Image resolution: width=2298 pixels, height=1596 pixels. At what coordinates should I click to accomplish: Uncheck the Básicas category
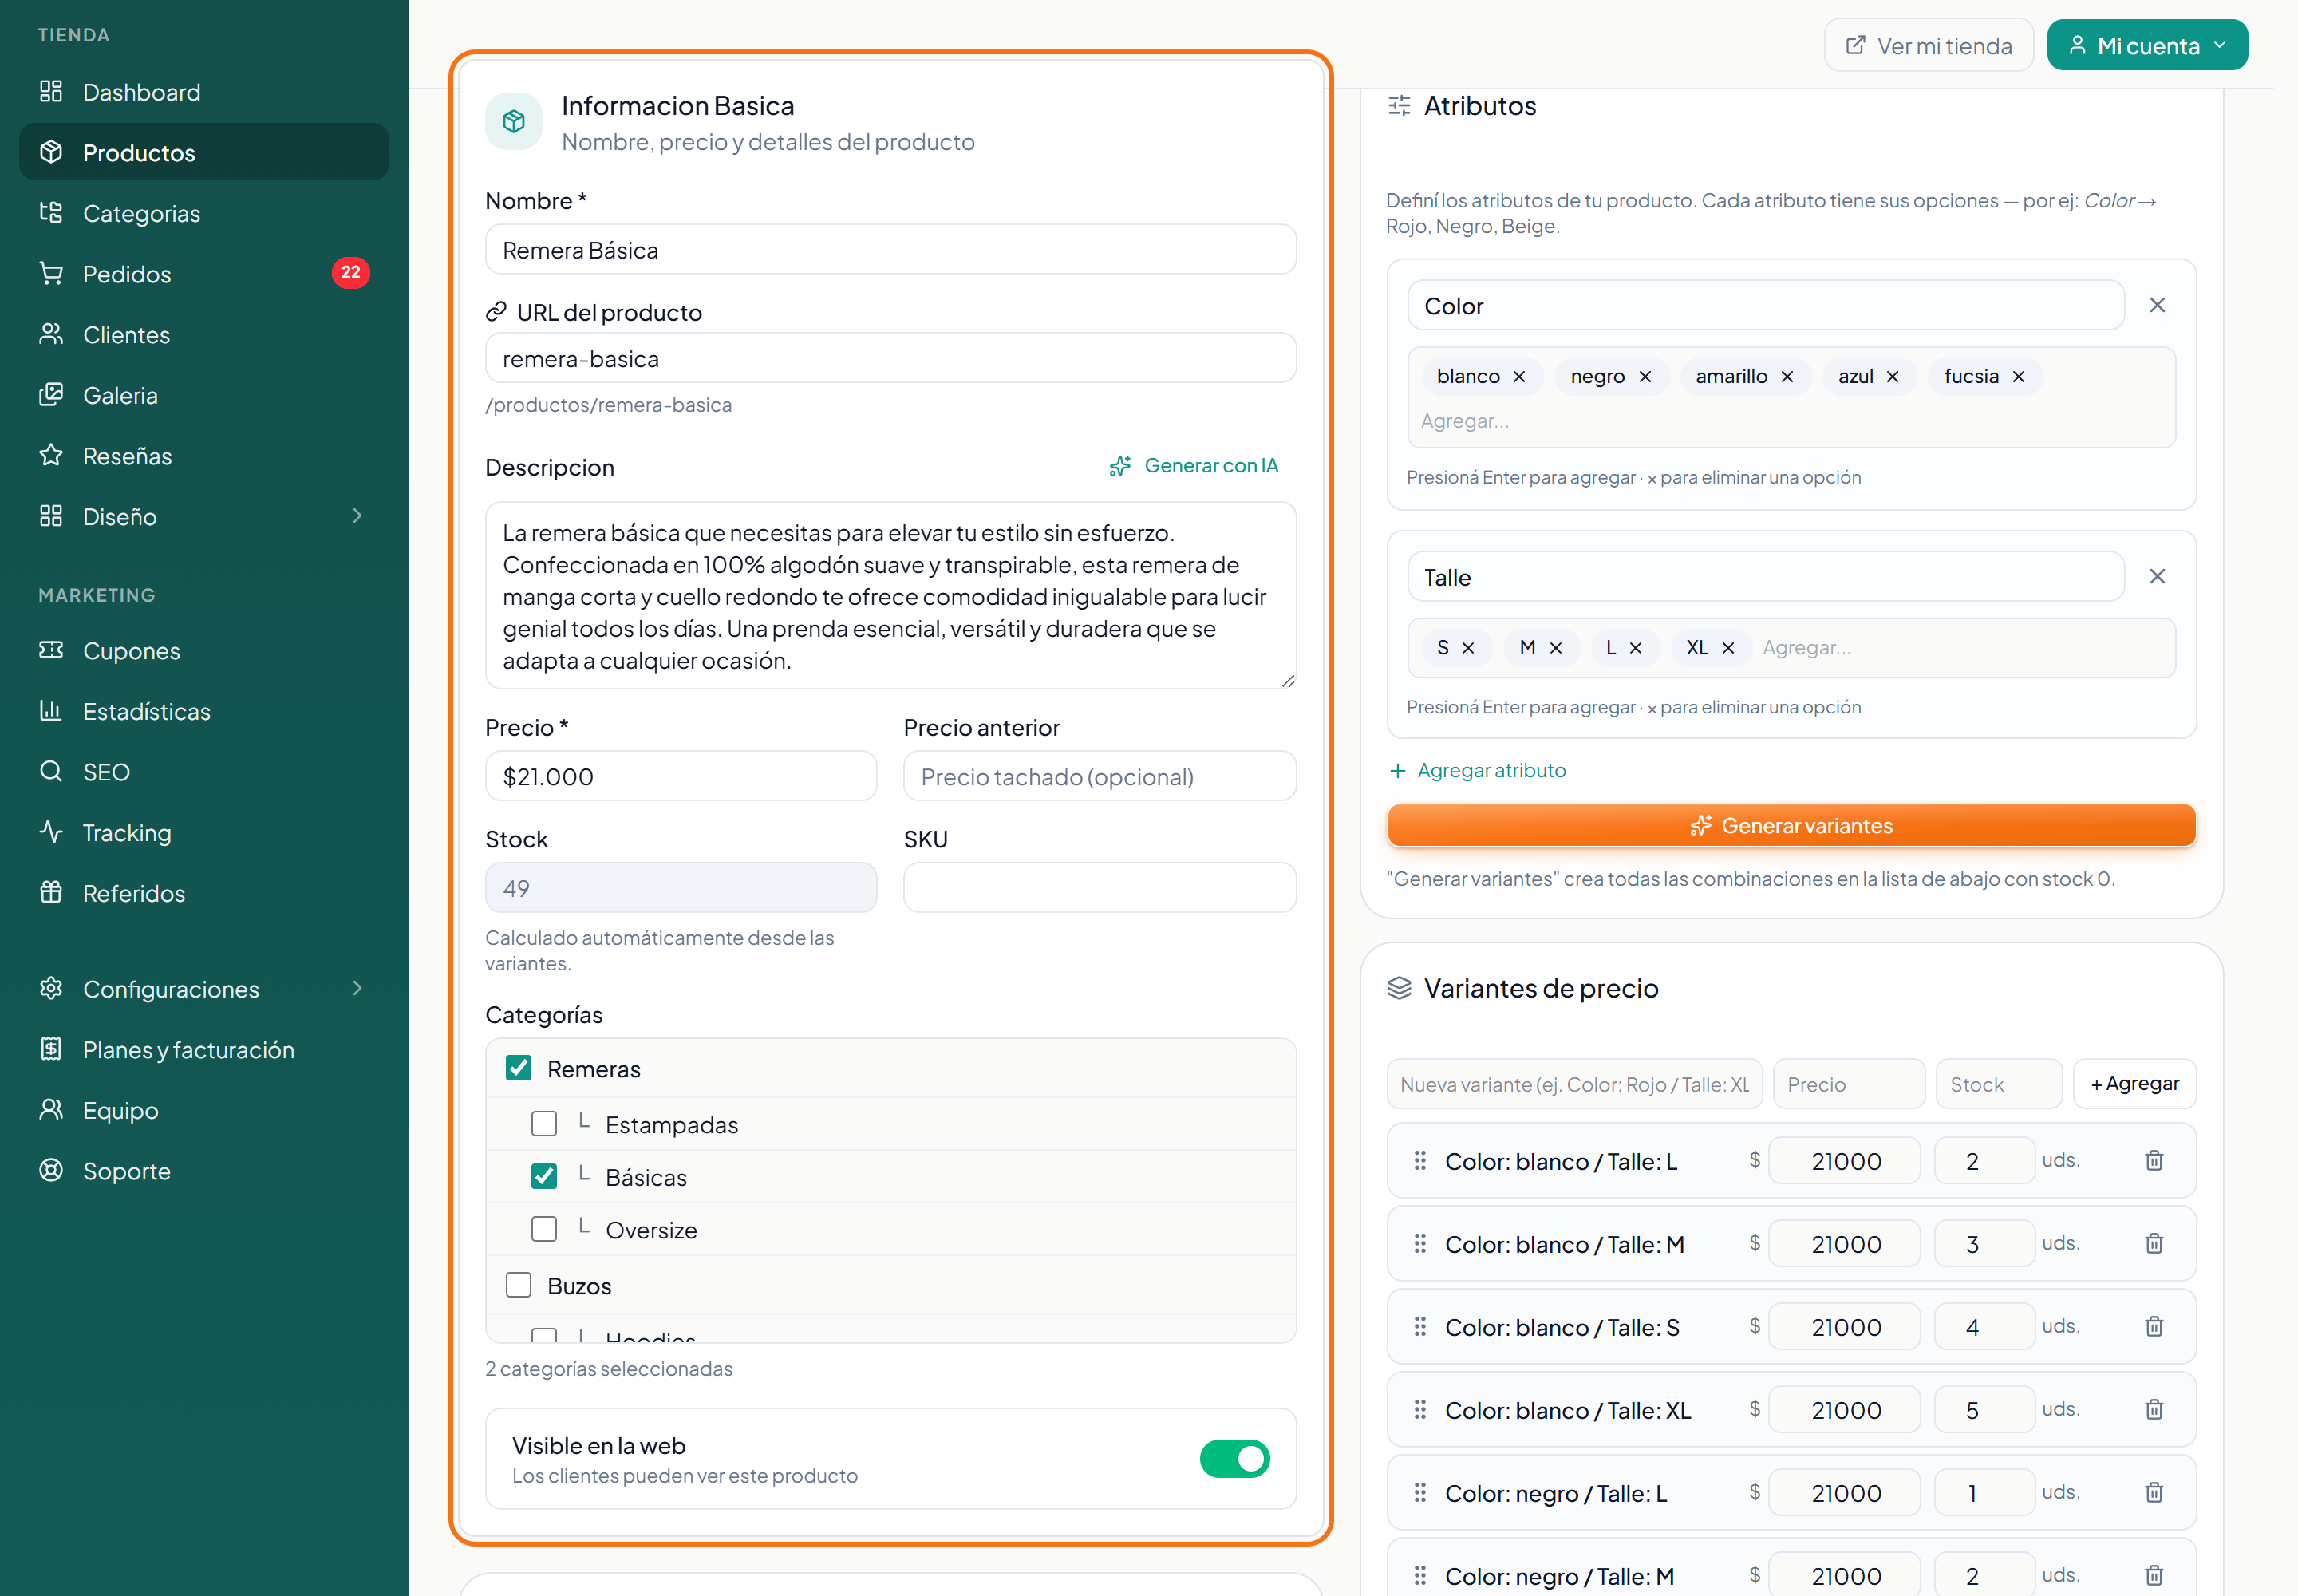click(x=544, y=1176)
